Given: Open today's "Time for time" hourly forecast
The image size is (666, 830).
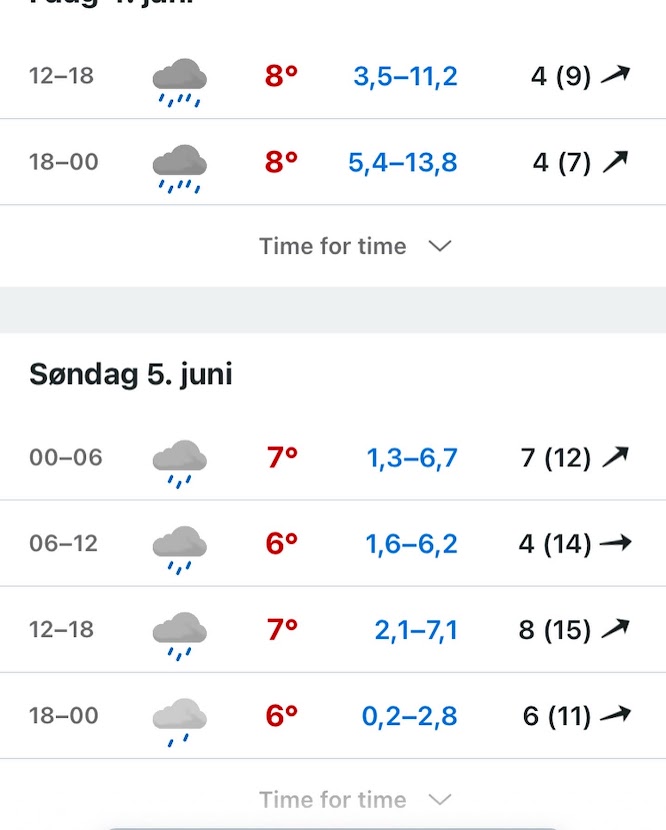Looking at the screenshot, I should point(333,246).
